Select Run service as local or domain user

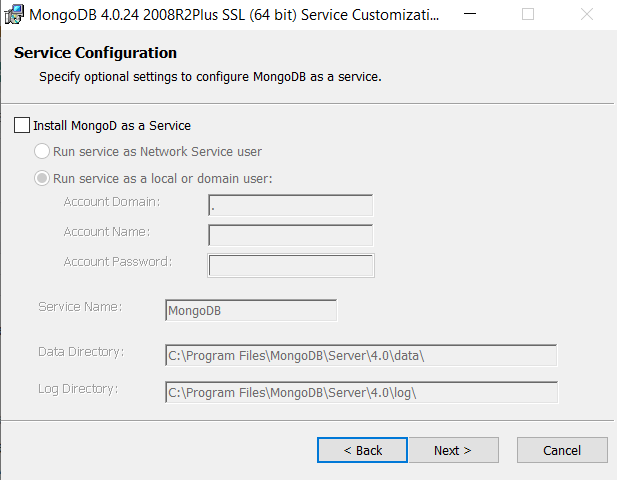[42, 178]
